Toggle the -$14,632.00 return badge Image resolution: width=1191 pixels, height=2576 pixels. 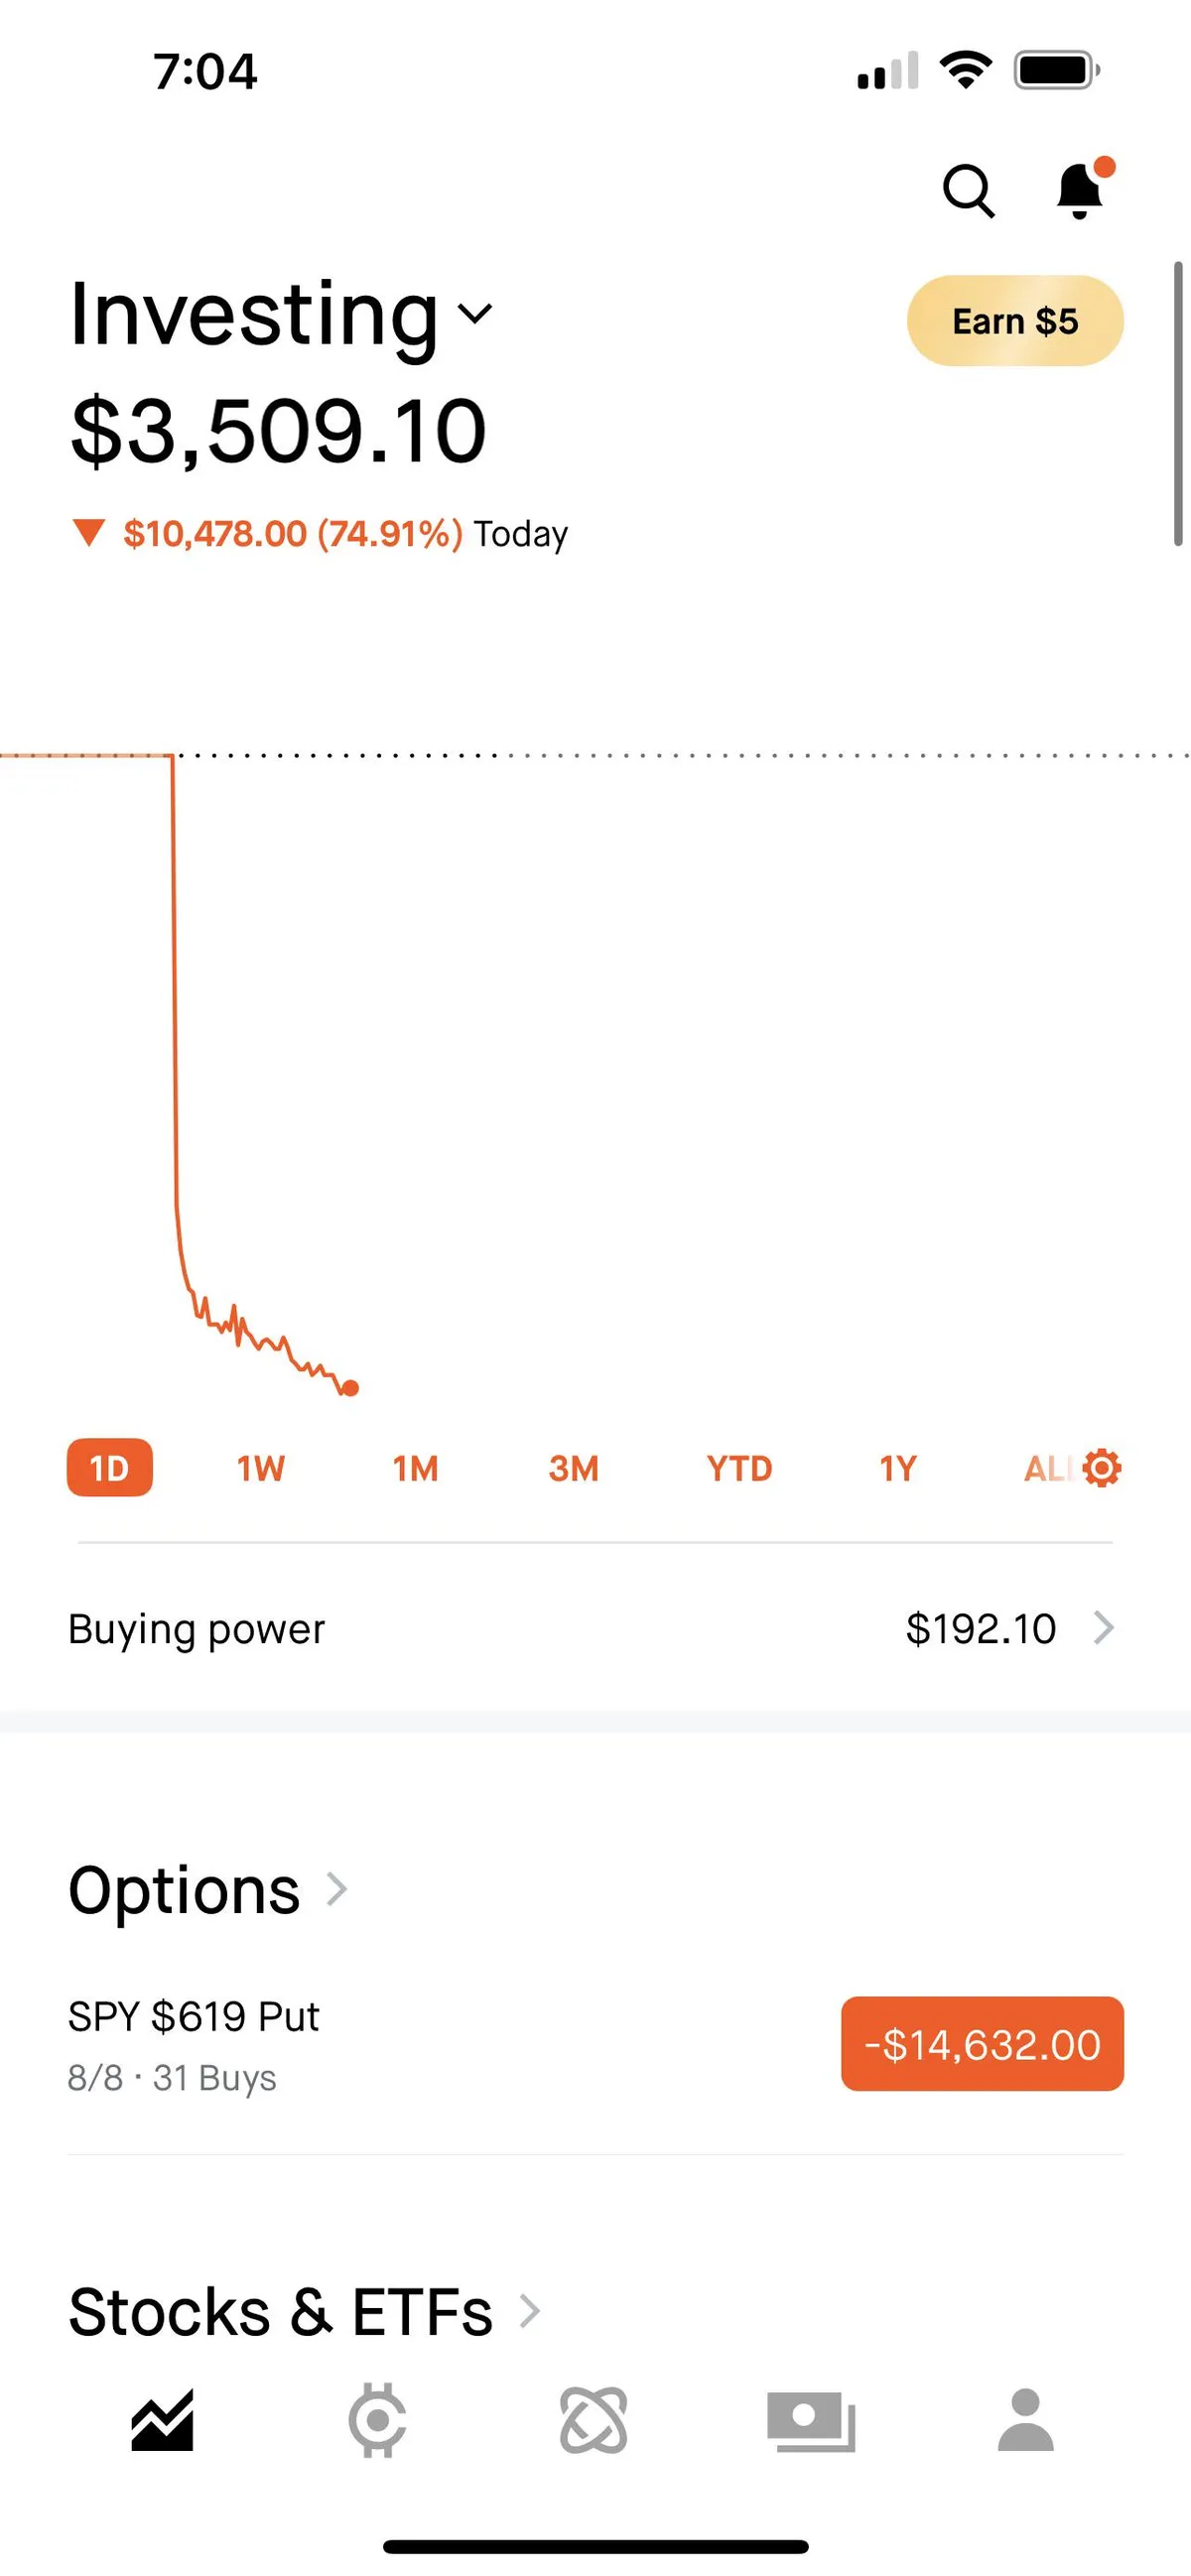point(982,2044)
